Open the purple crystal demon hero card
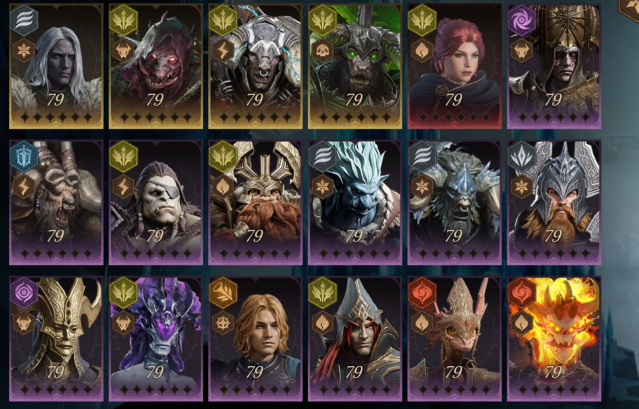Viewport: 639px width, 409px height. point(156,339)
